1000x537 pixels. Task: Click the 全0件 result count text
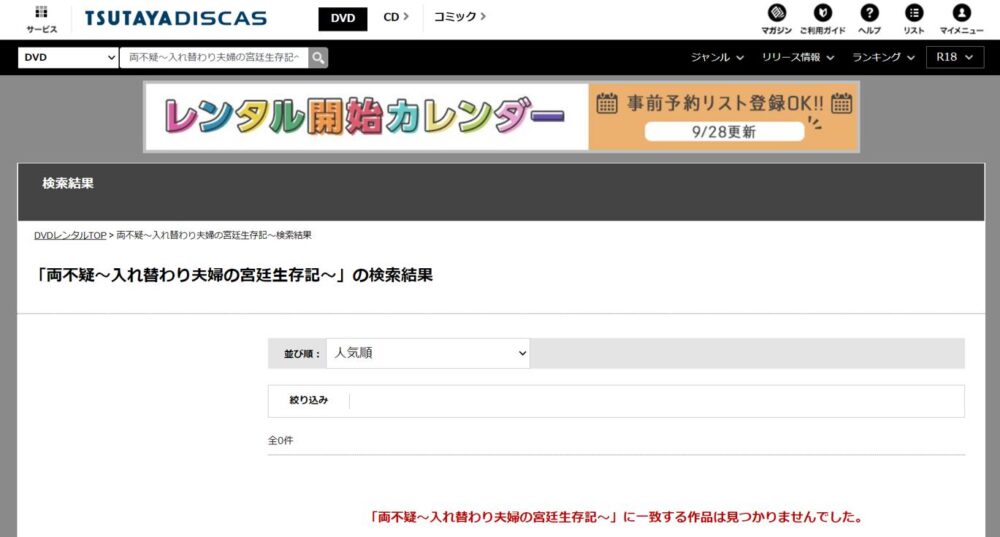(281, 441)
